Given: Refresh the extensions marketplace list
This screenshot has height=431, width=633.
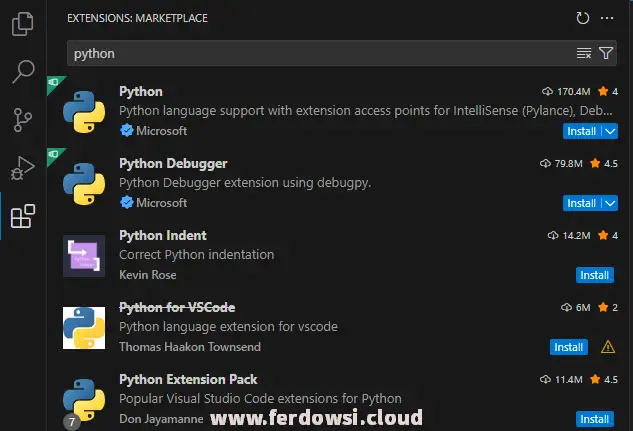Looking at the screenshot, I should [x=583, y=18].
